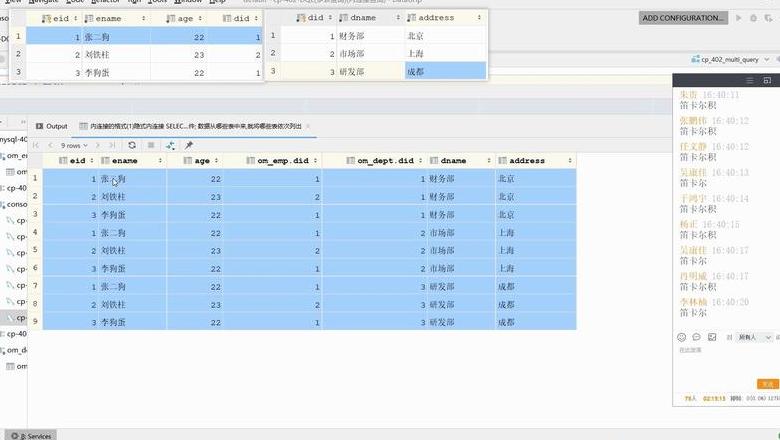Viewport: 780px width, 440px height.
Task: Click the 张二狗 cell in result row 1
Action: [x=132, y=179]
